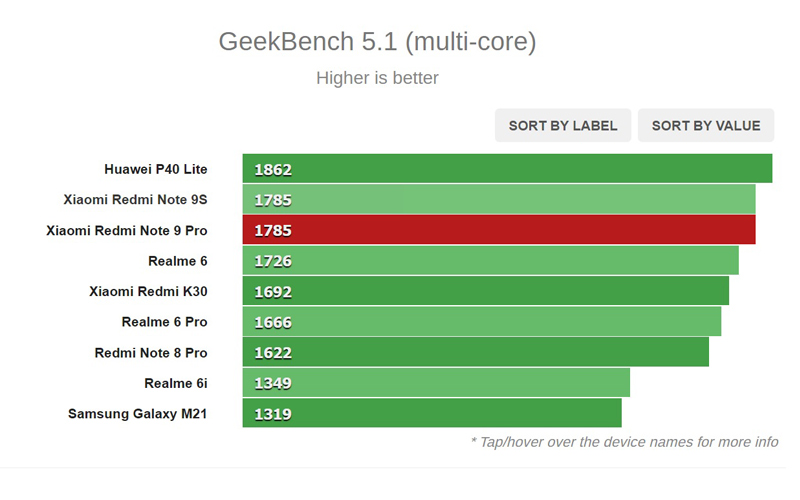
Task: Click the Redmi Note 8 Pro label
Action: click(151, 353)
